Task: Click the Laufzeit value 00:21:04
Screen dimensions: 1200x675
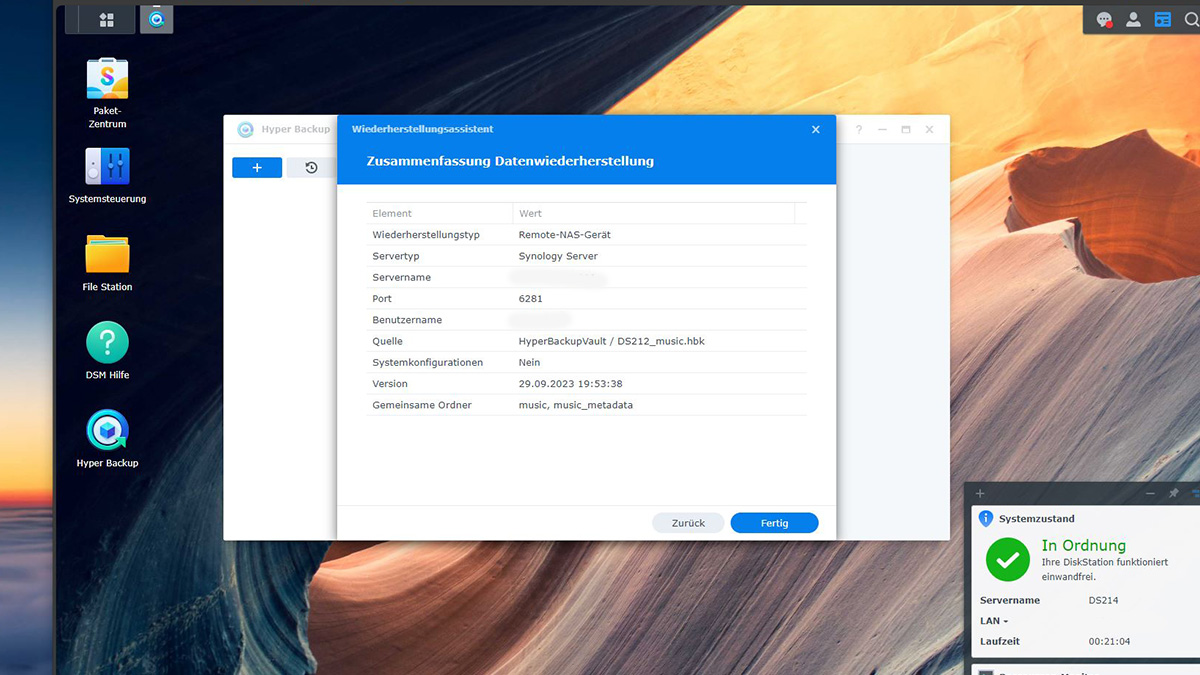Action: (x=1109, y=641)
